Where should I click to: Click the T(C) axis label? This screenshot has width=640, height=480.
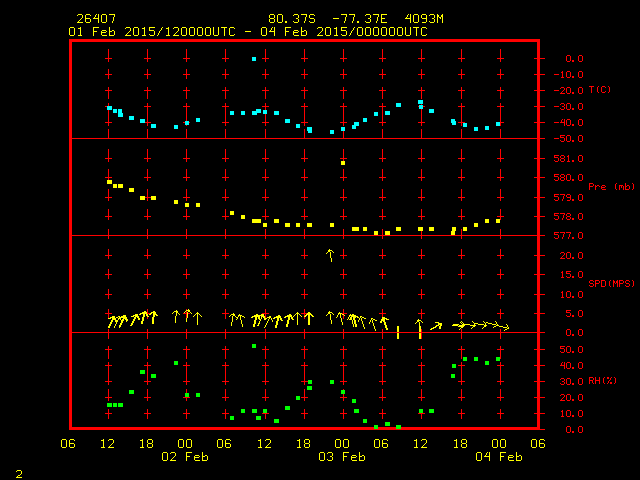(x=600, y=89)
